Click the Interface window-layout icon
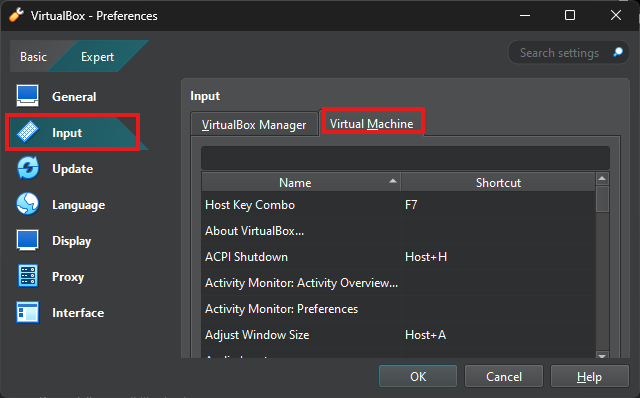 pos(28,312)
